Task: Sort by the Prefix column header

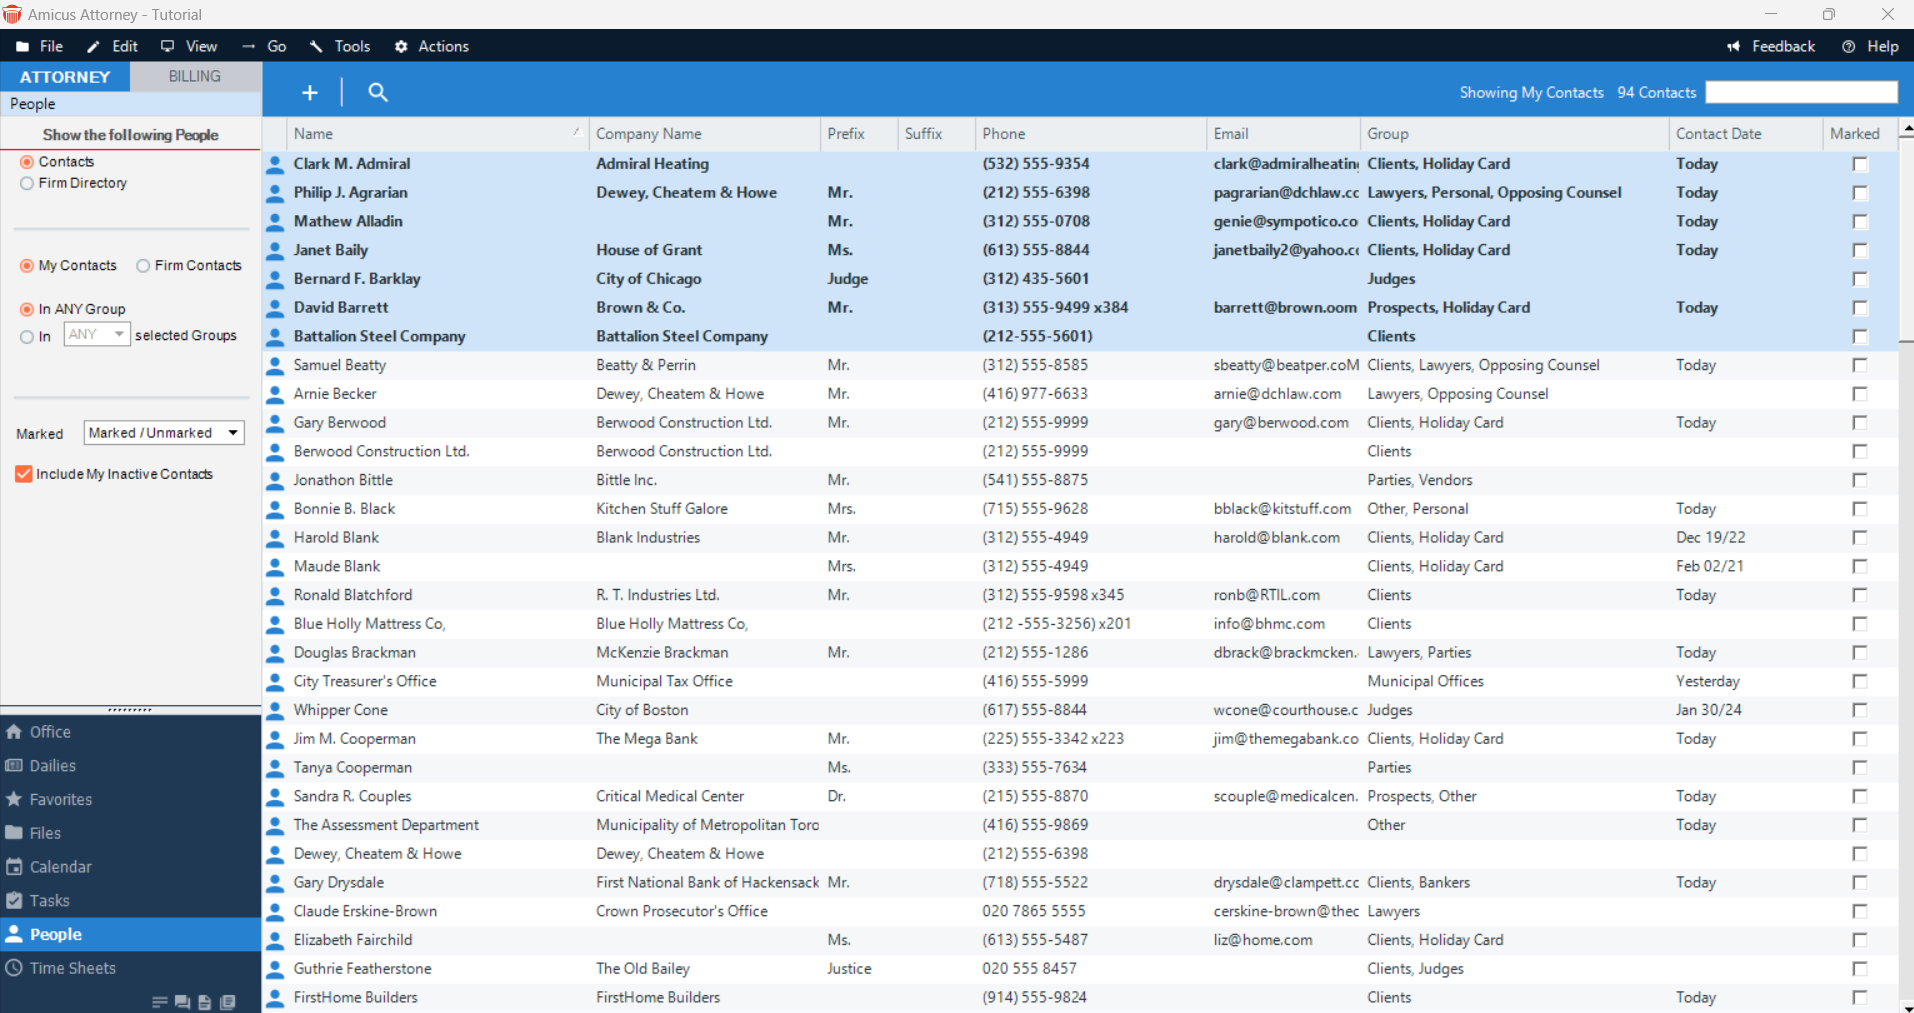Action: [858, 134]
